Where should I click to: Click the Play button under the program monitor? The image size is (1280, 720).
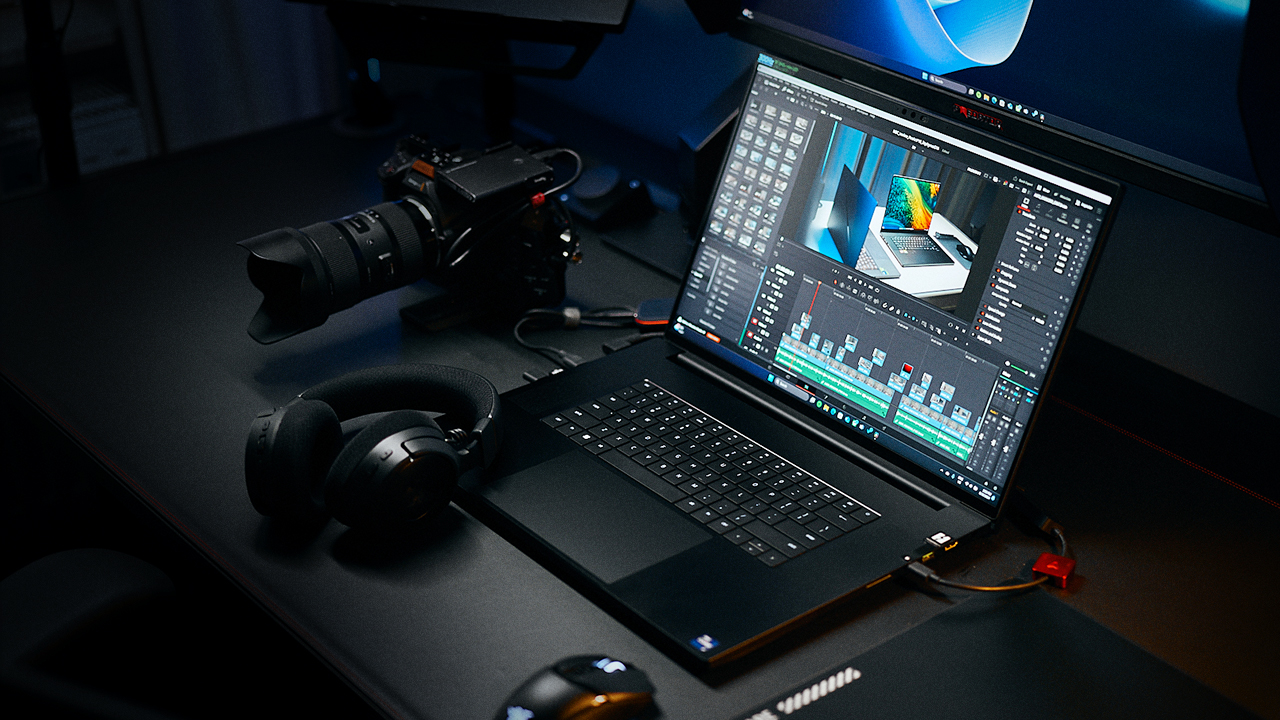tap(862, 282)
